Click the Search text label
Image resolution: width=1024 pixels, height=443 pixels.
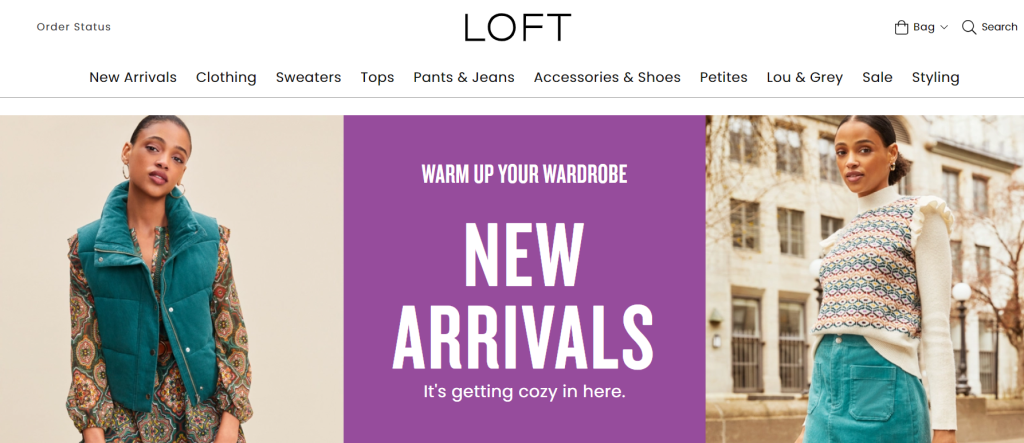(x=999, y=27)
